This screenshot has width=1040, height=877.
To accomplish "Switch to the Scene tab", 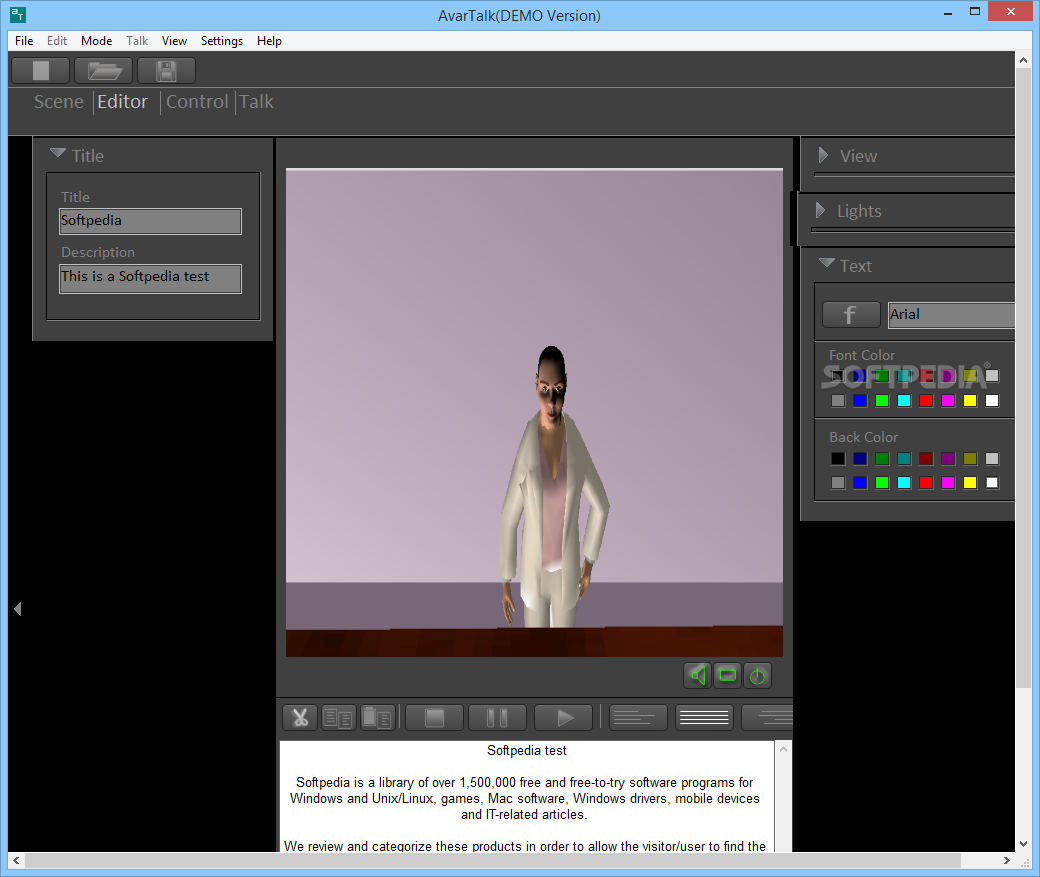I will pos(58,101).
